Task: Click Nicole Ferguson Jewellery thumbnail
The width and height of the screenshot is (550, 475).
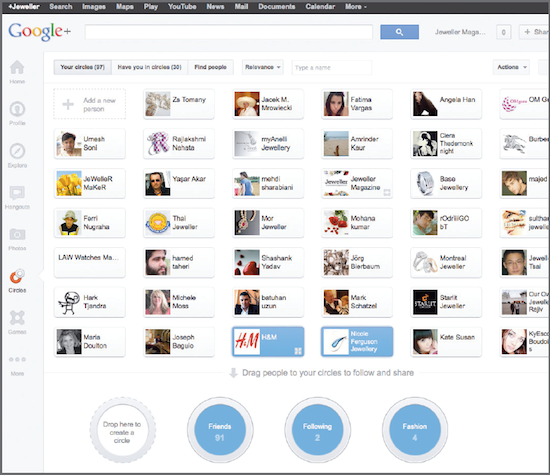Action: (x=336, y=341)
